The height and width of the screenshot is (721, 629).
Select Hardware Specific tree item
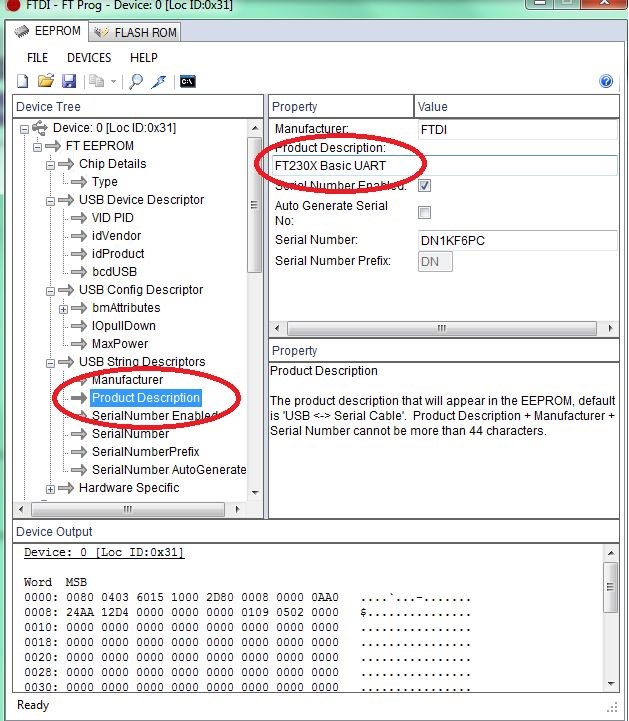point(129,487)
